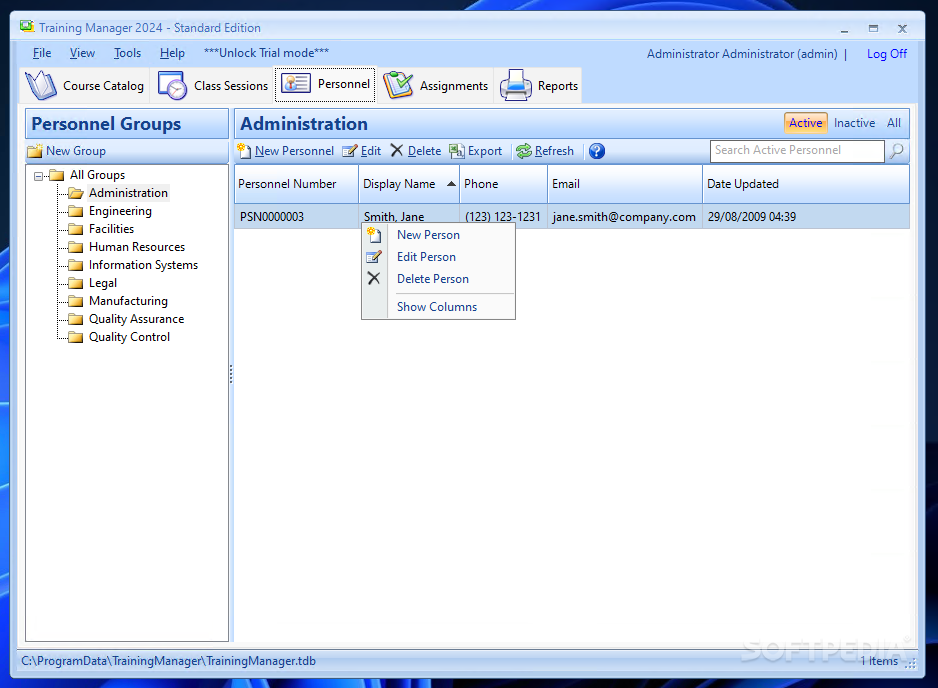Click the green Refresh arrows icon
This screenshot has height=688, width=938.
click(524, 151)
